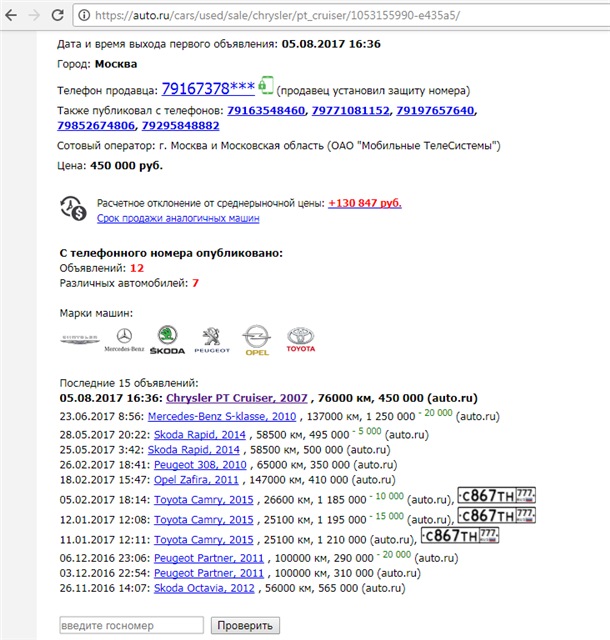This screenshot has height=640, width=610.
Task: Click the Mercedes-Benz brand logo
Action: point(124,340)
